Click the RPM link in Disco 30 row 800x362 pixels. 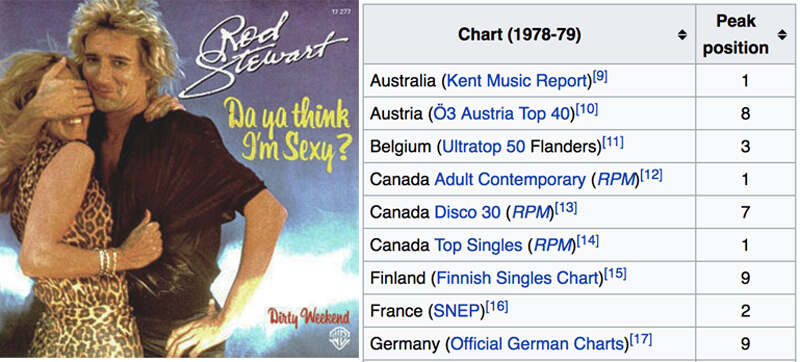pos(532,212)
